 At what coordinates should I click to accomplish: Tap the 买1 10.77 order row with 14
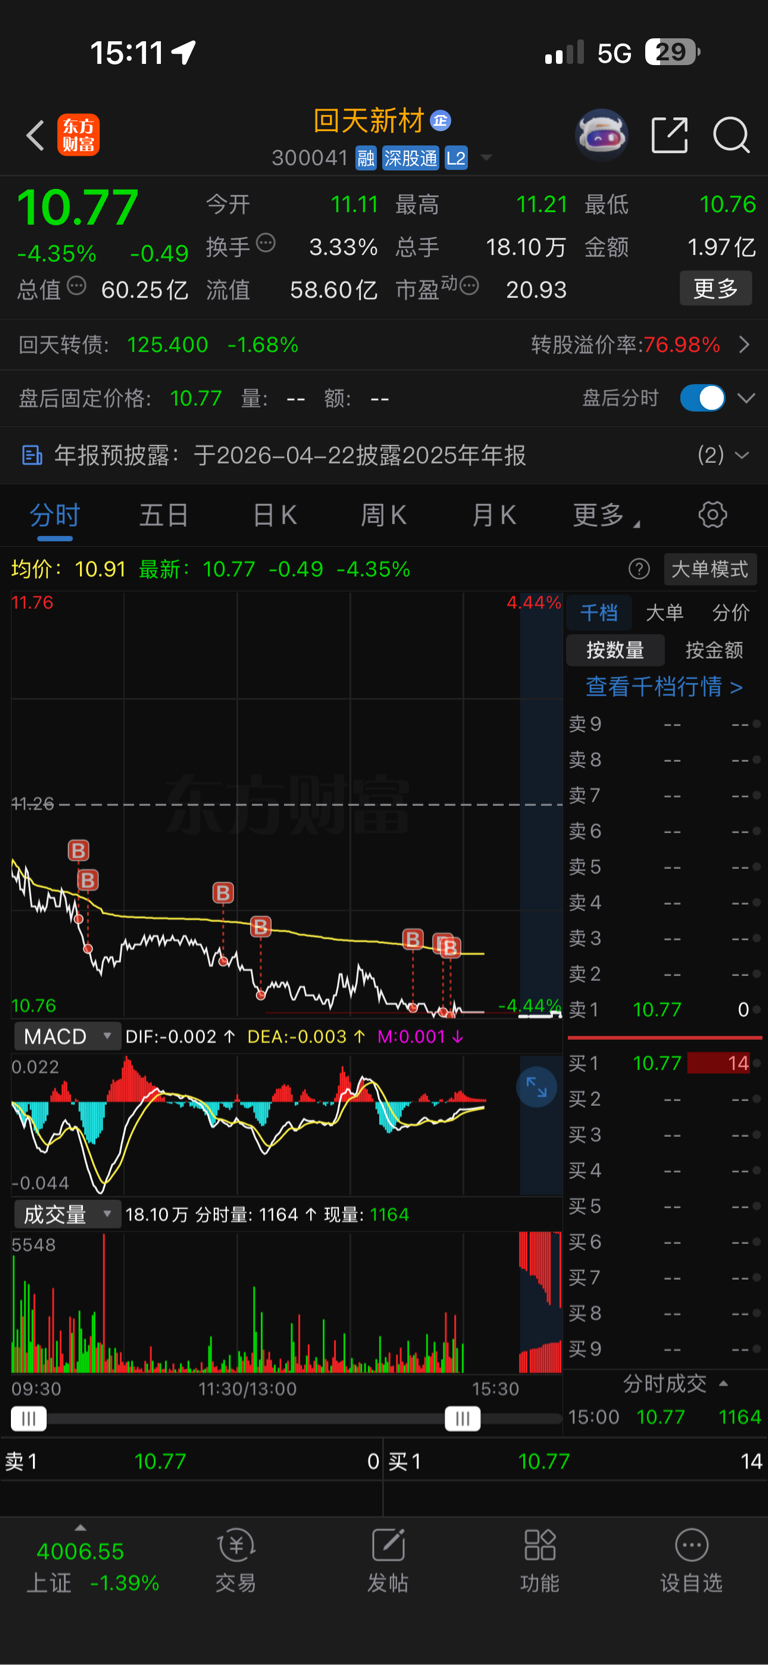pyautogui.click(x=664, y=1063)
